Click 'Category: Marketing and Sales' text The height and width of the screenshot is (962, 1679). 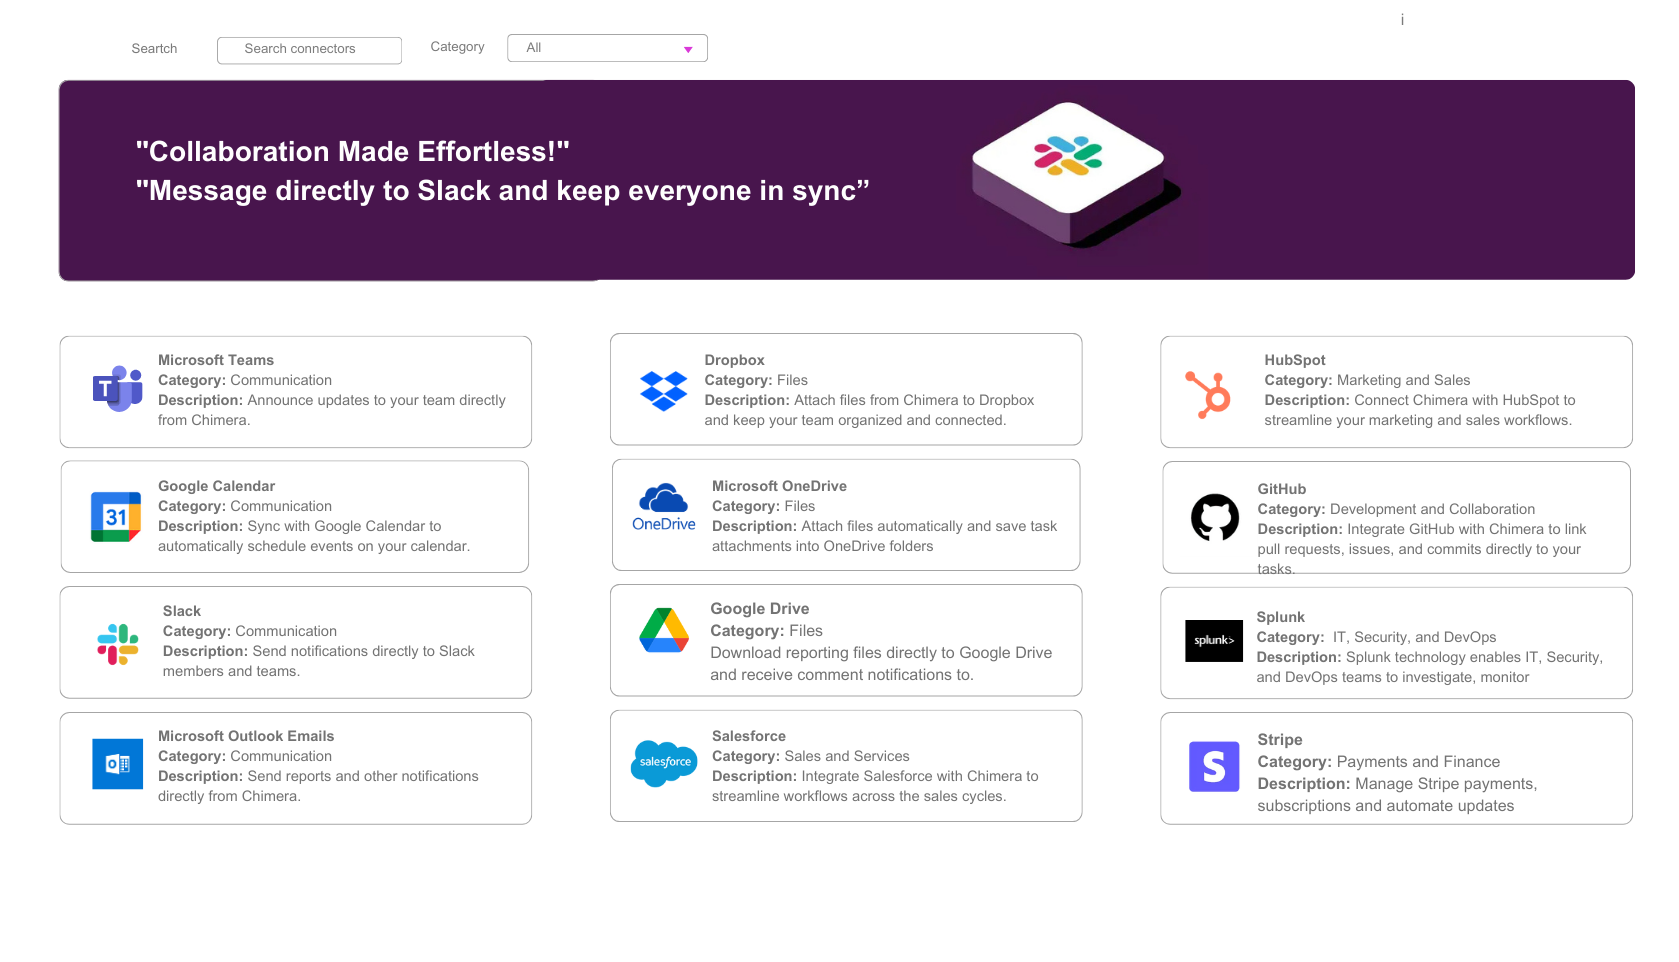click(1367, 380)
